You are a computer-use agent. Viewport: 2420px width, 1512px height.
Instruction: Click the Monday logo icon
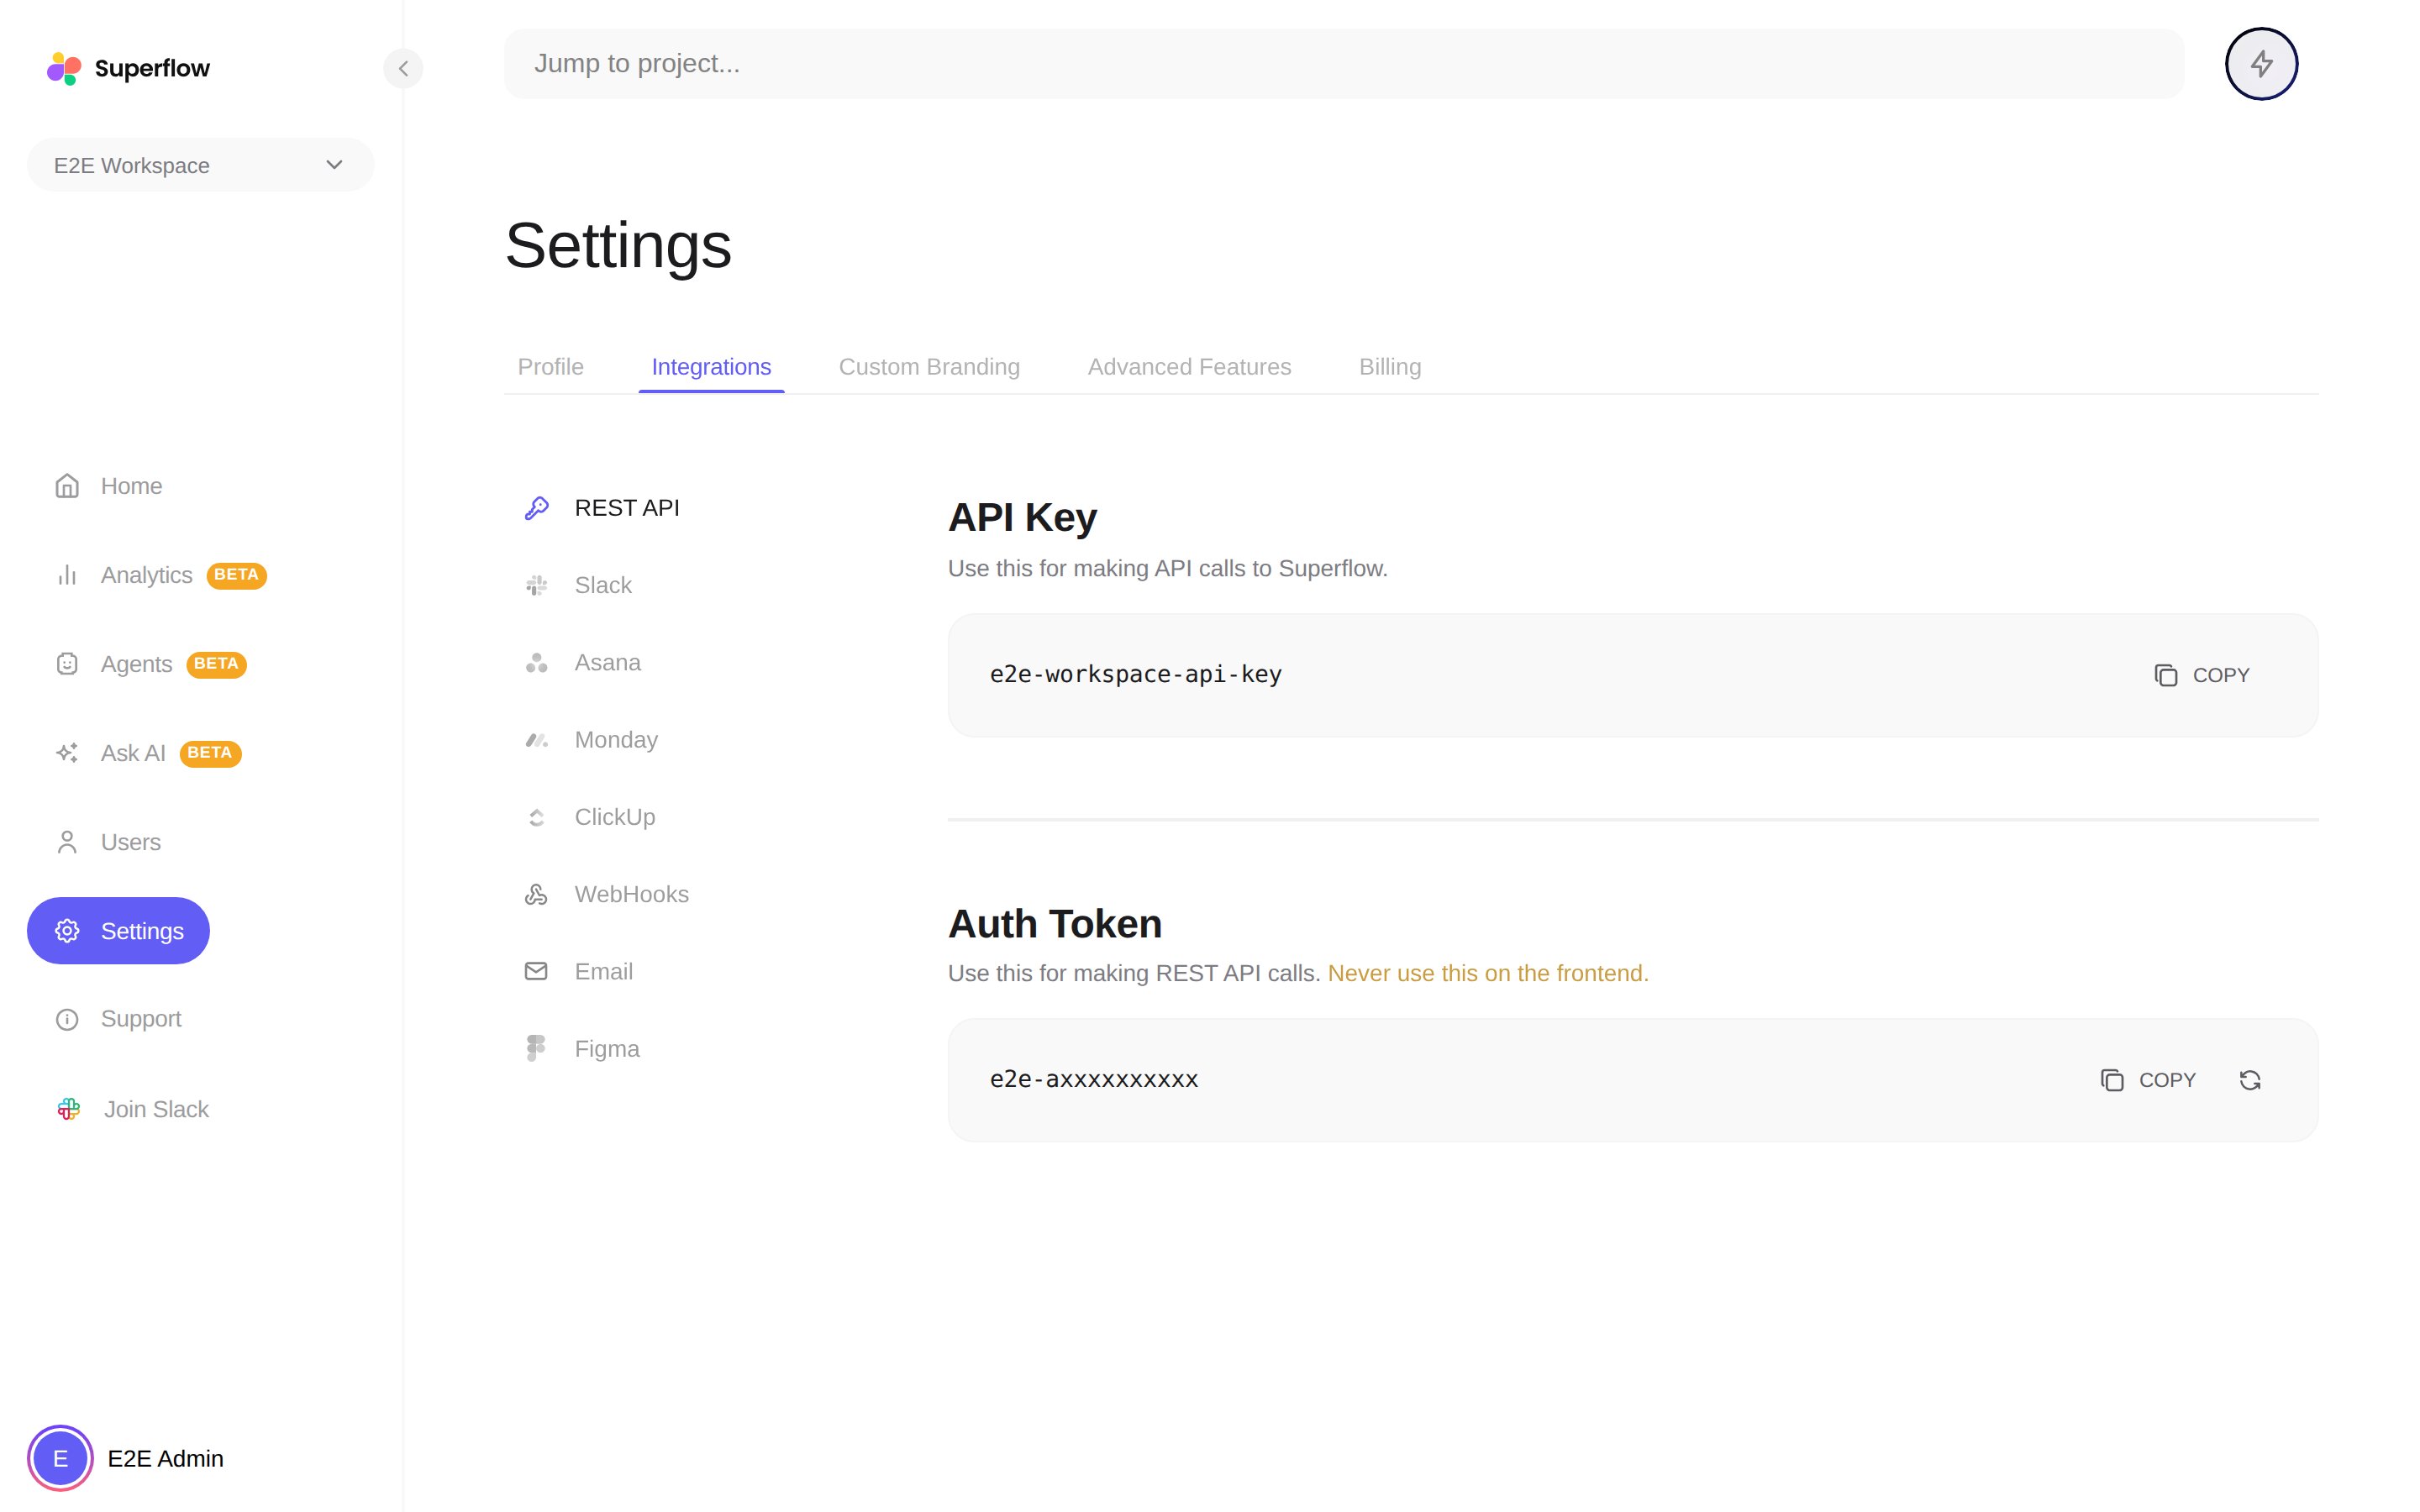537,740
